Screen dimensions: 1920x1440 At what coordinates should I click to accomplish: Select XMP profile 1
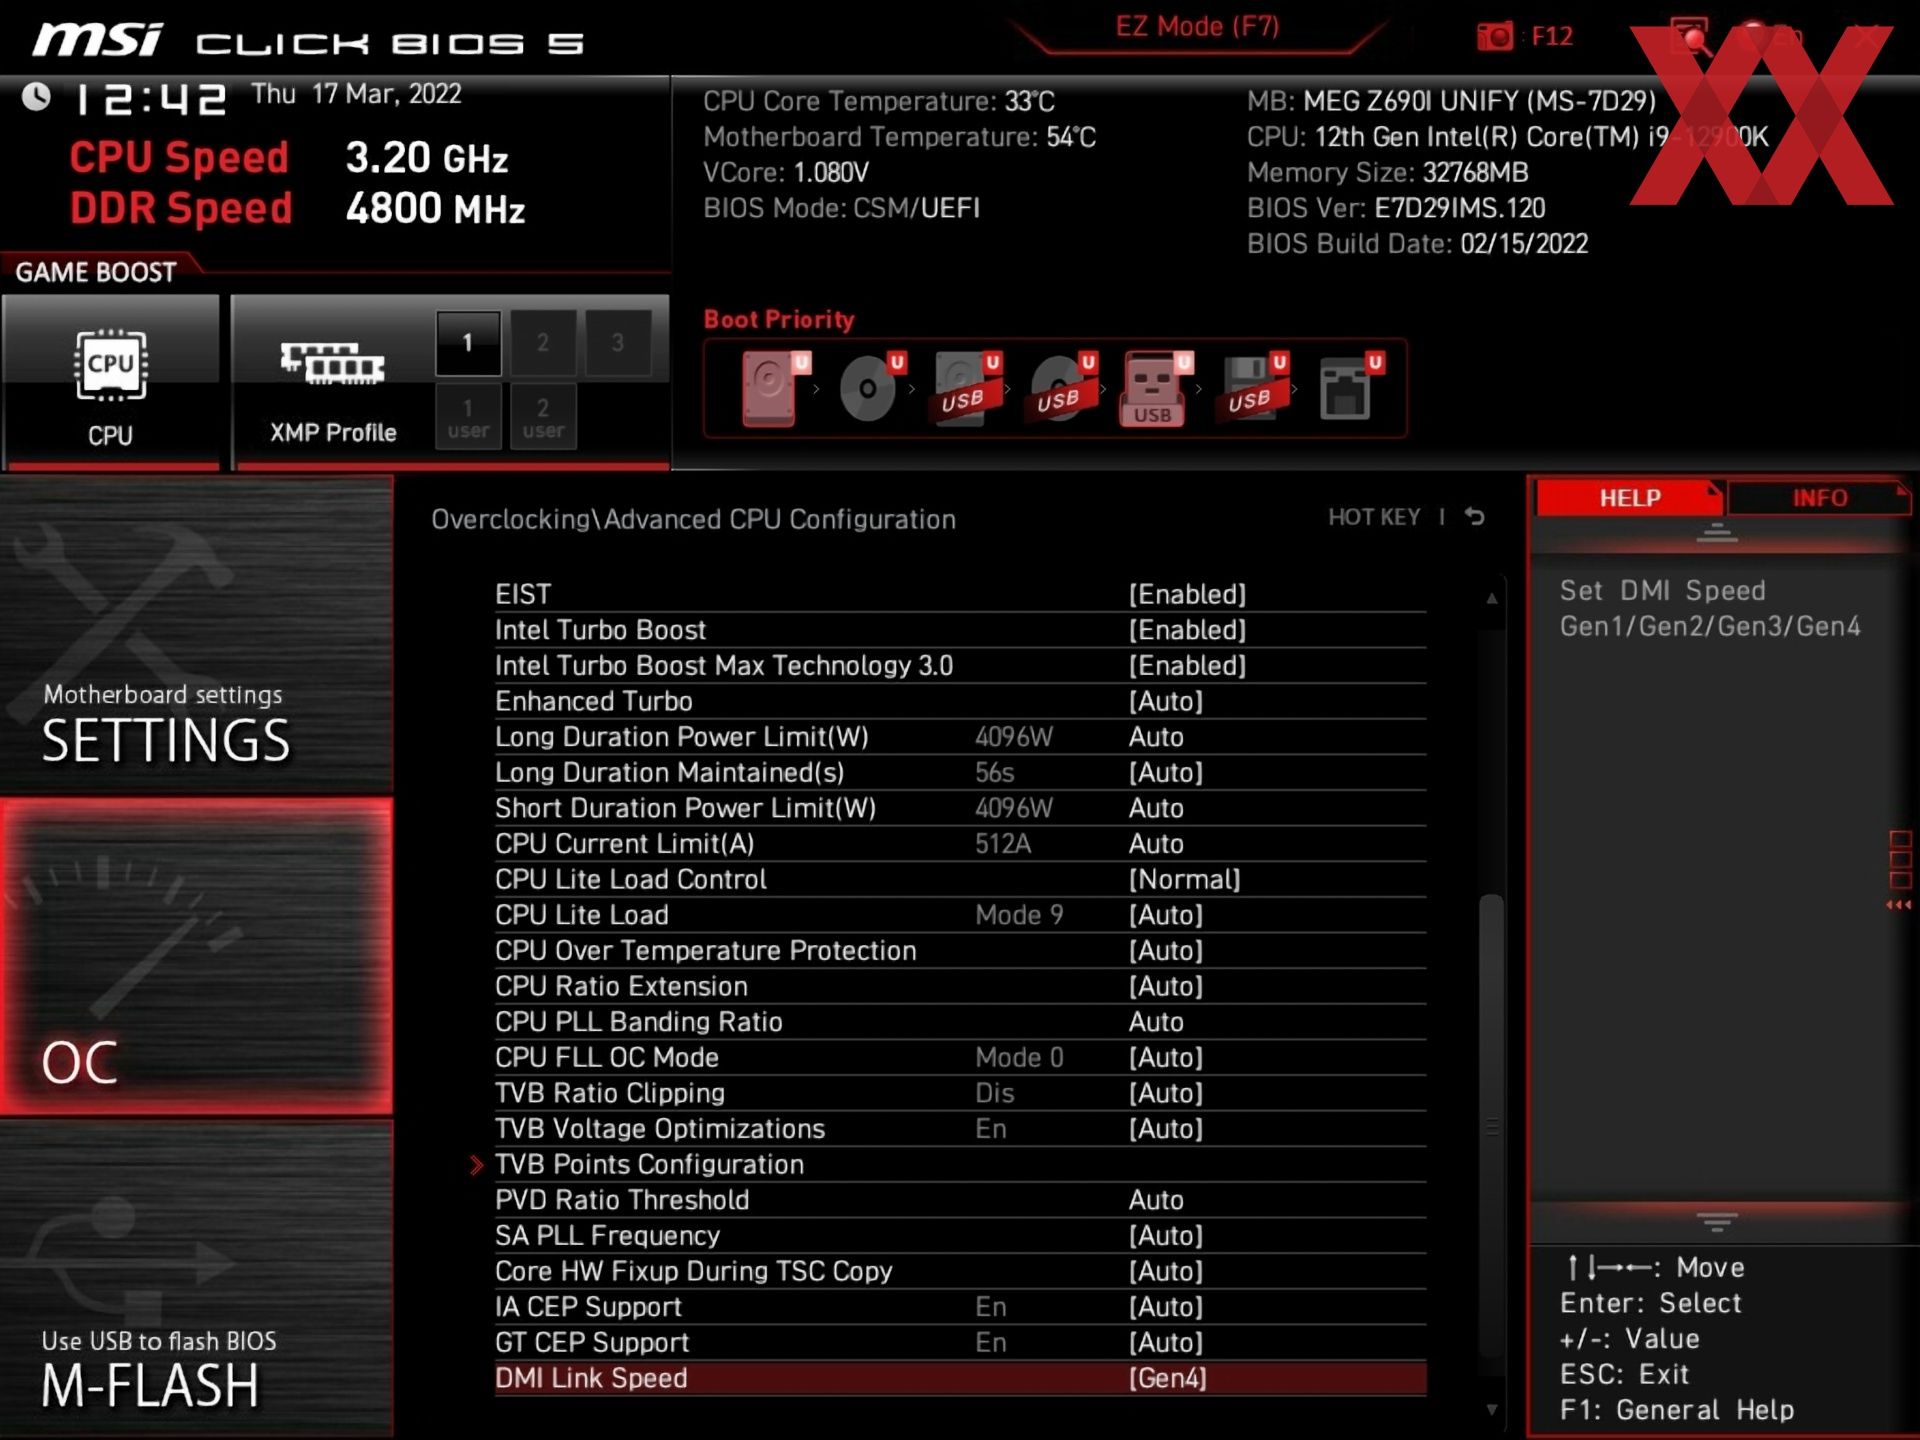pos(467,343)
